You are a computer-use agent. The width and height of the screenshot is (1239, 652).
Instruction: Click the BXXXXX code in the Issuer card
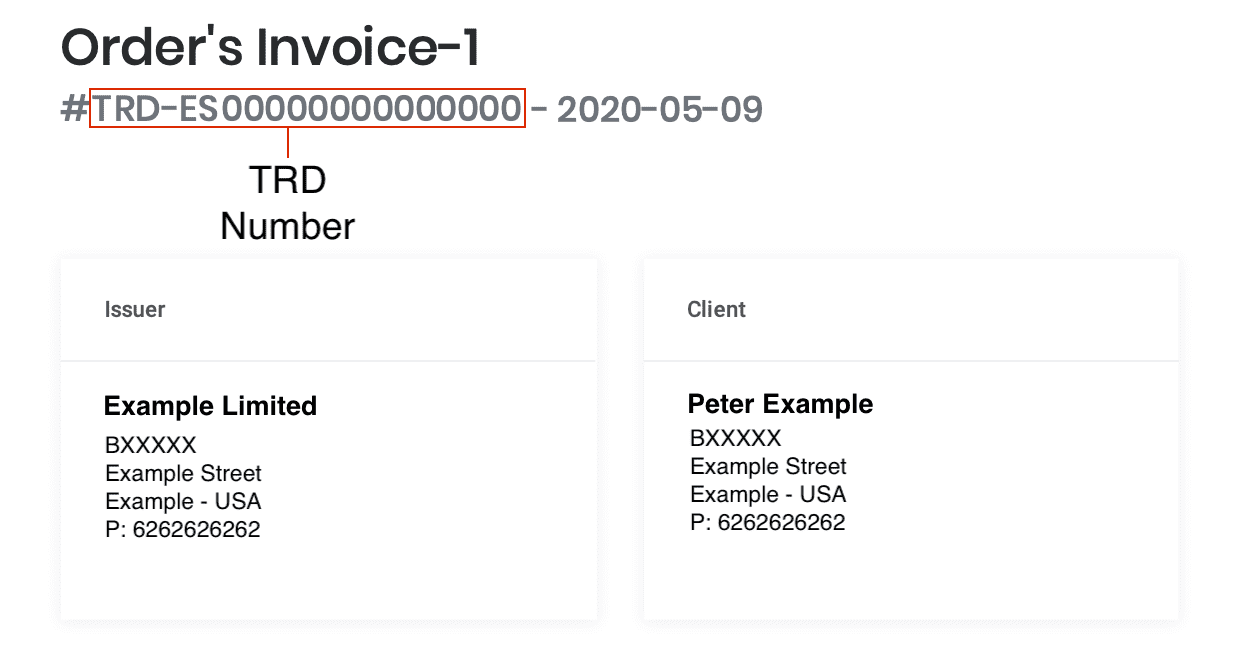151,445
